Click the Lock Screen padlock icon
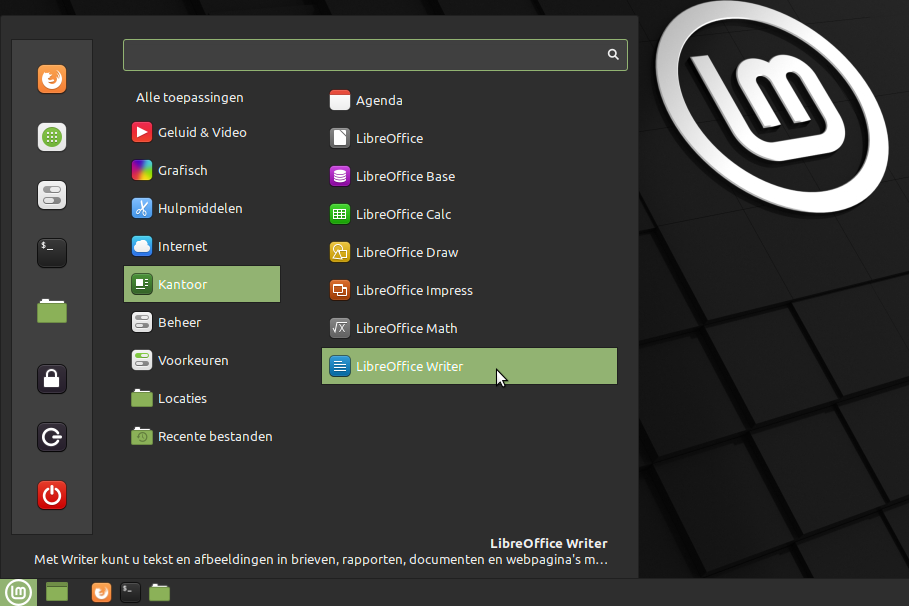The height and width of the screenshot is (606, 909). tap(52, 379)
